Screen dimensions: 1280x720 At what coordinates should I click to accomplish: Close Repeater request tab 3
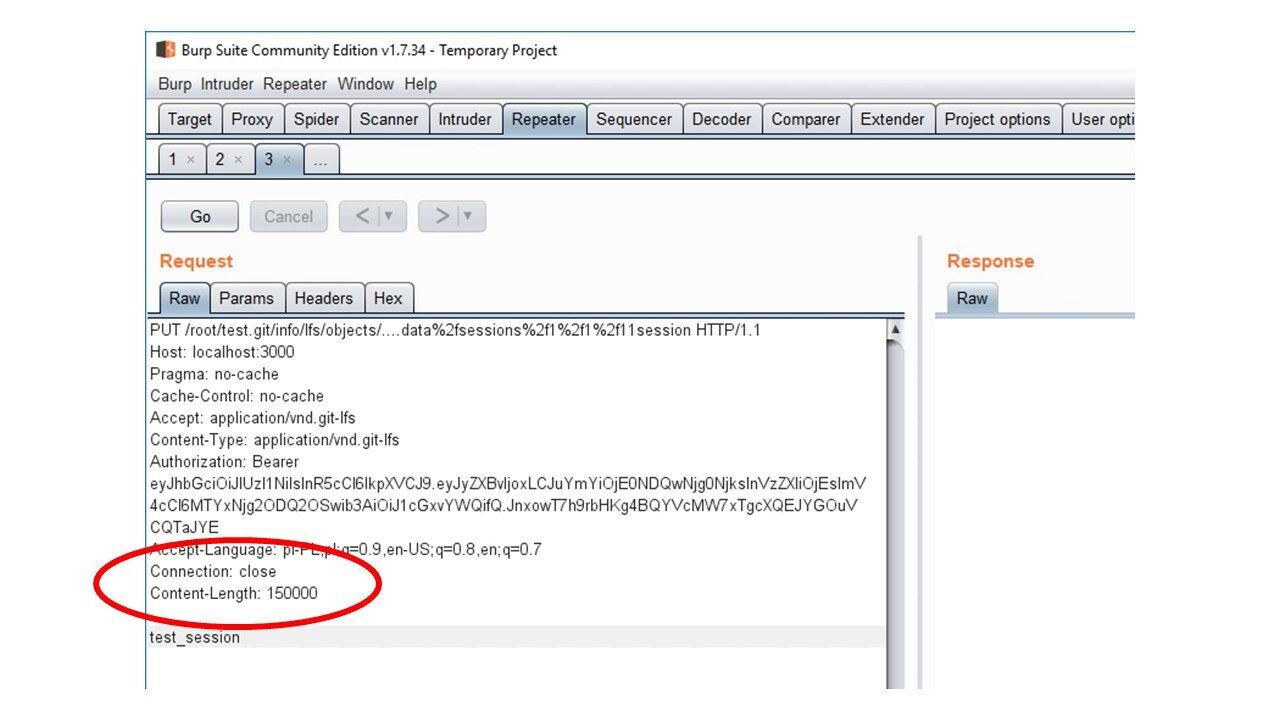(287, 160)
